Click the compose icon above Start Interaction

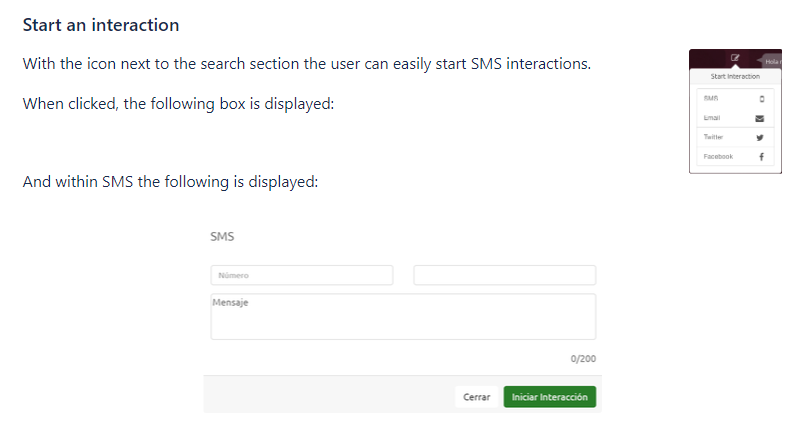tap(735, 58)
